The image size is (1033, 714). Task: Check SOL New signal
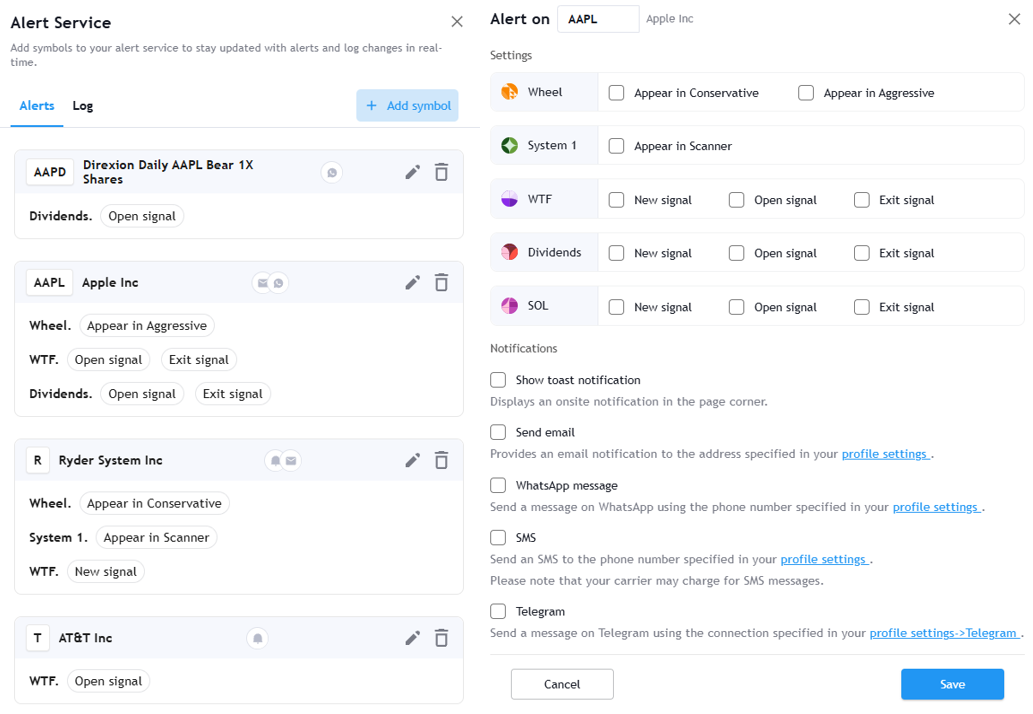coord(617,307)
